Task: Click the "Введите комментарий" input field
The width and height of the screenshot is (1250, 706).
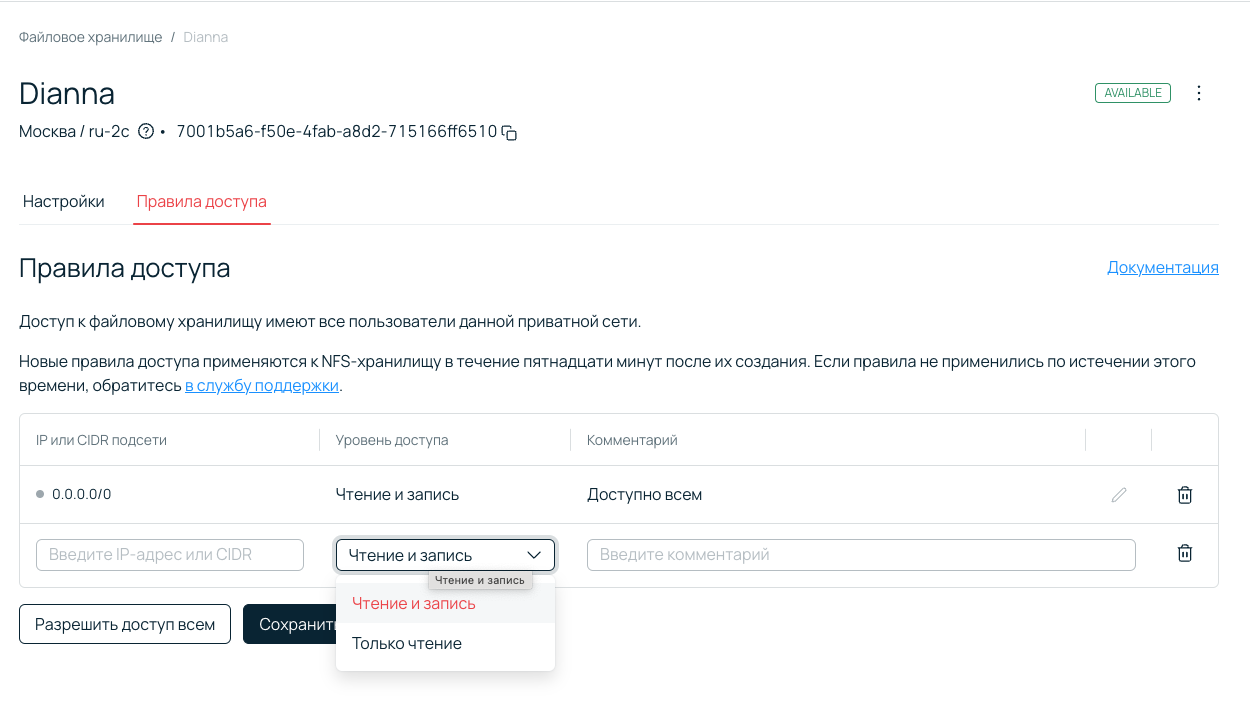Action: point(861,555)
